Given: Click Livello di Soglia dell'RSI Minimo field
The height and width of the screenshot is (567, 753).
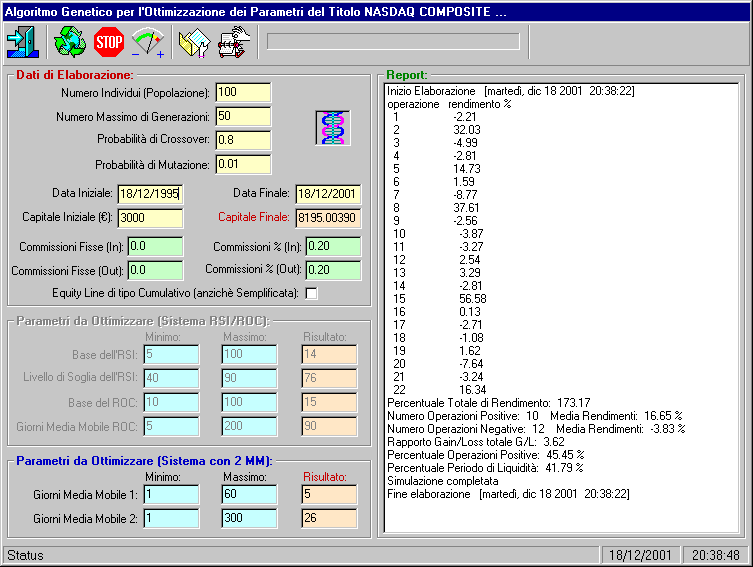Looking at the screenshot, I should [171, 378].
